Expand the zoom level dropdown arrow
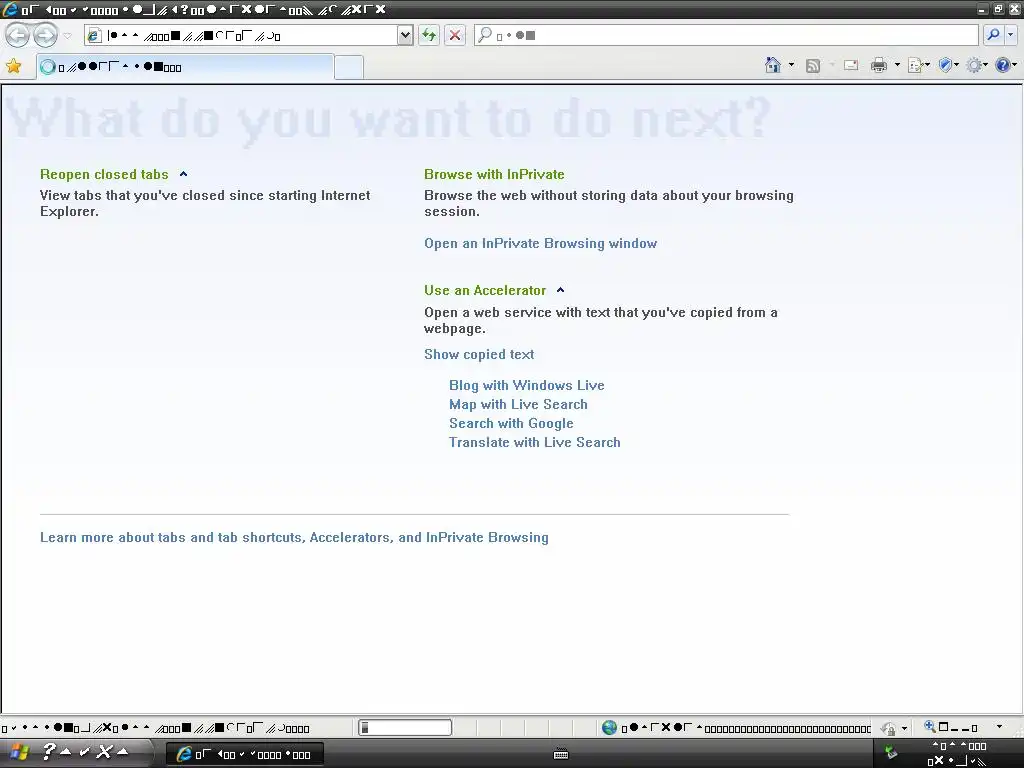1024x768 pixels. tap(999, 727)
